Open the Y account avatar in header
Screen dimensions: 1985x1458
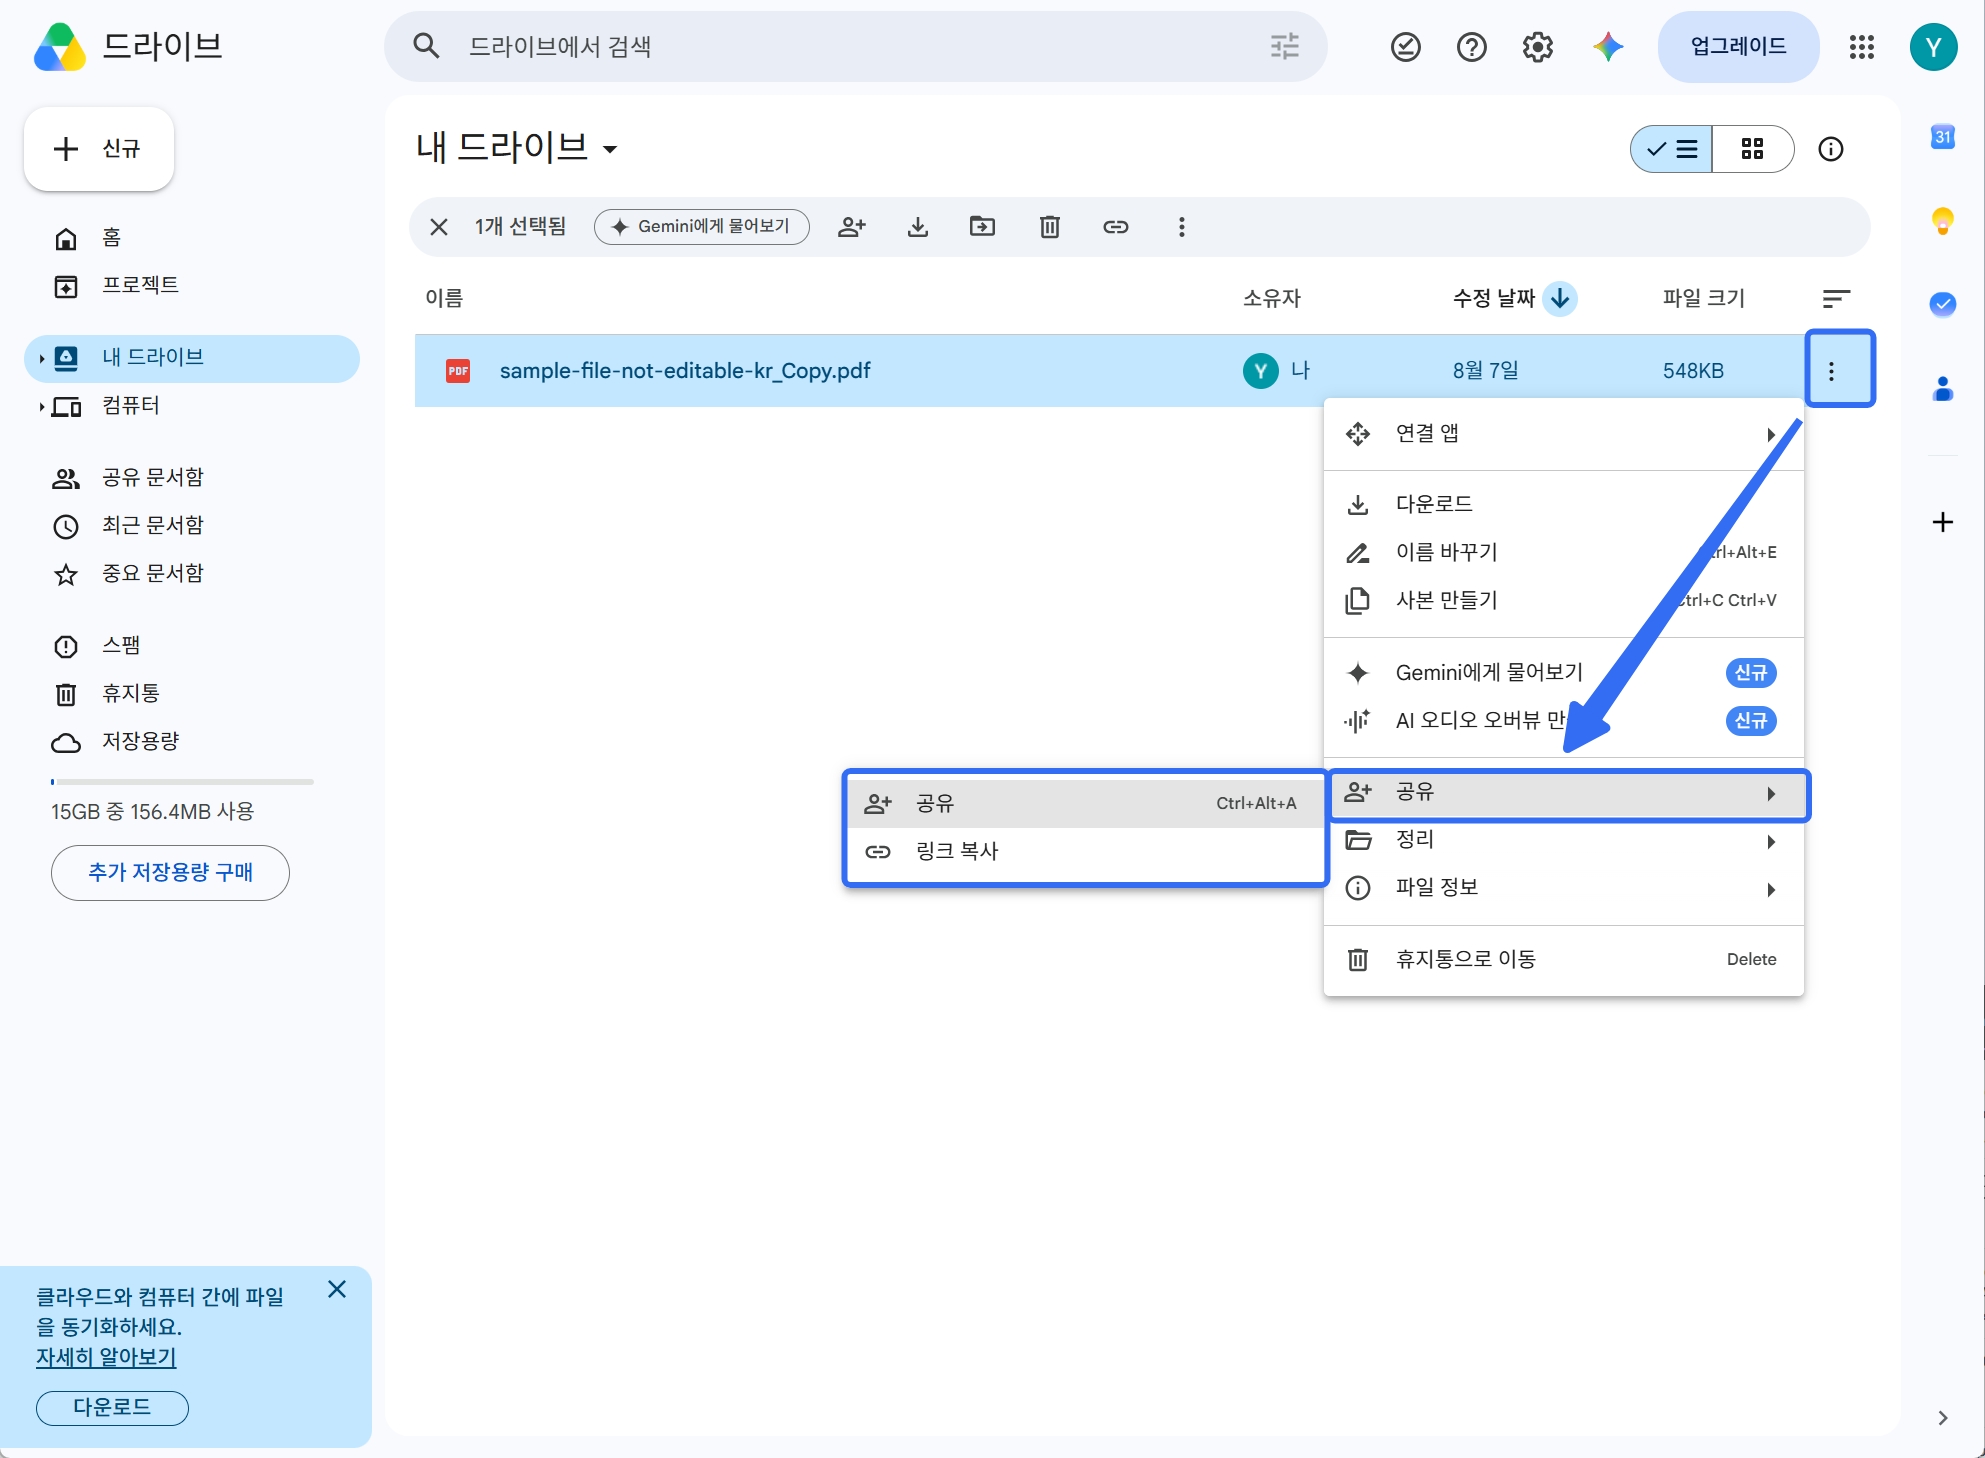click(1933, 47)
